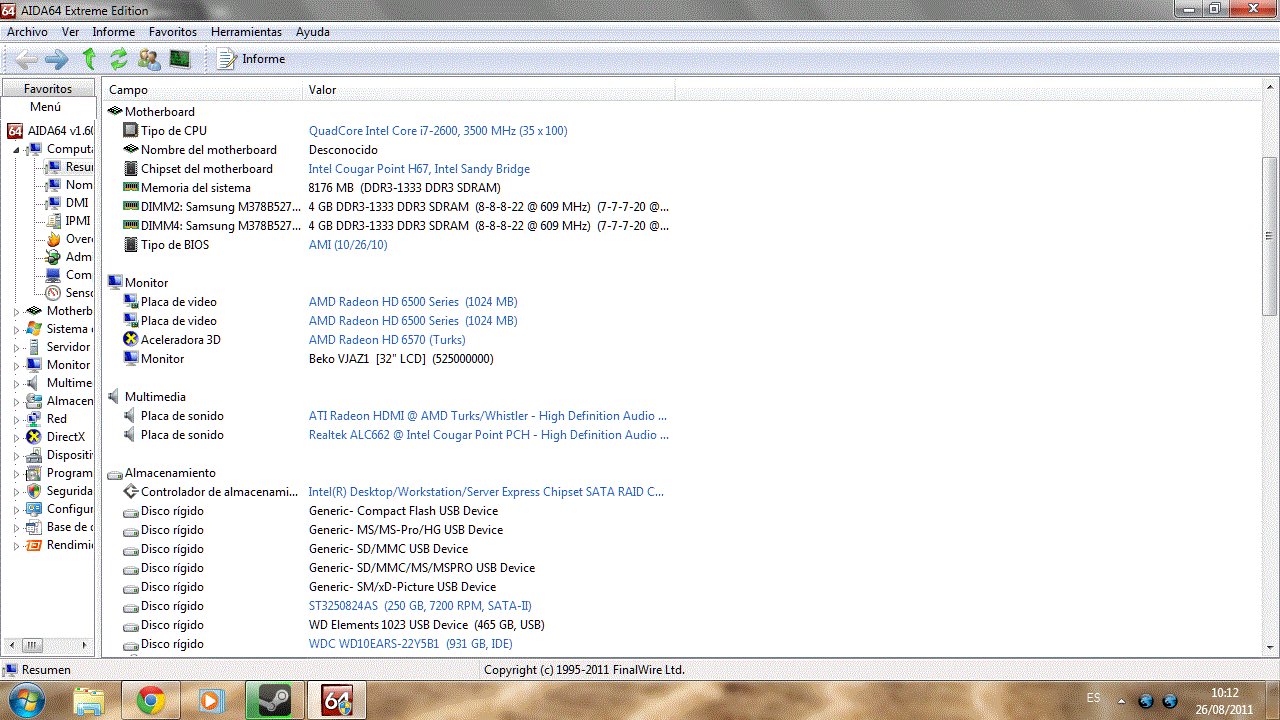
Task: Open the Ayuda menu
Action: [313, 32]
